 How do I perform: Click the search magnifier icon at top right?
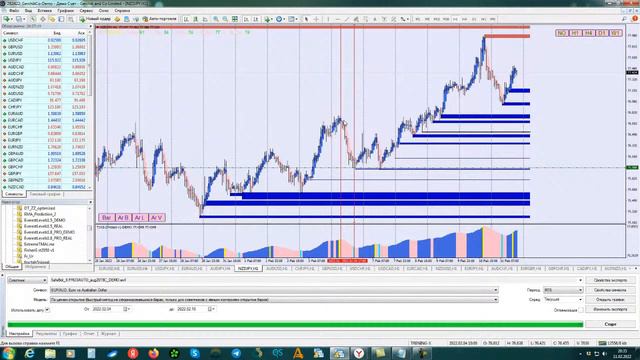click(x=624, y=19)
